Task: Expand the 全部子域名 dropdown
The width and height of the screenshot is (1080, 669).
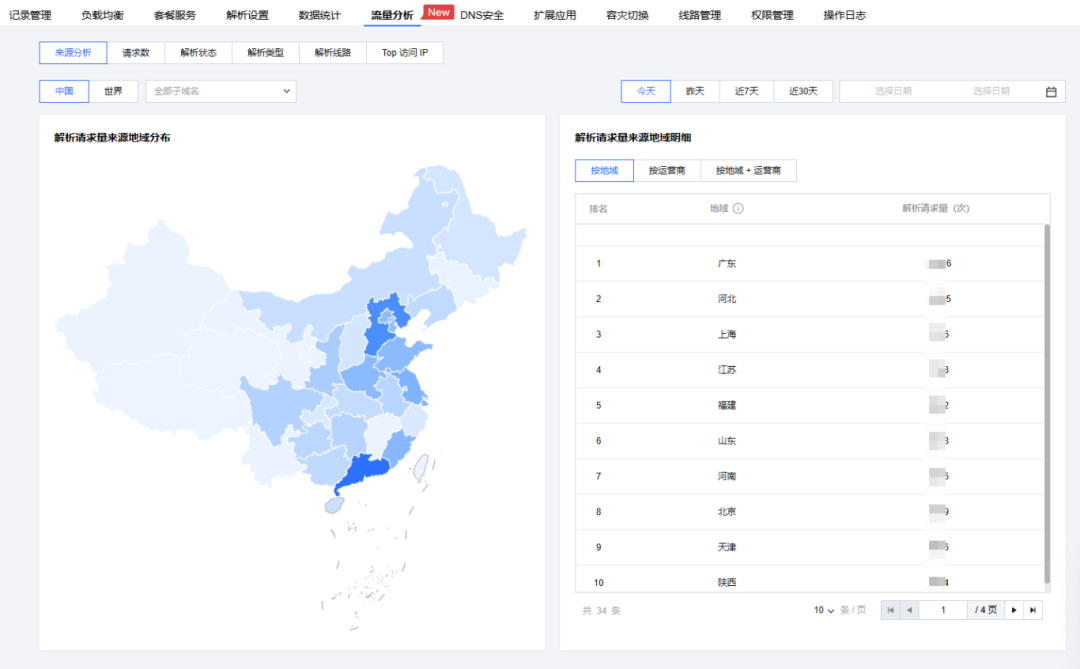Action: 221,91
